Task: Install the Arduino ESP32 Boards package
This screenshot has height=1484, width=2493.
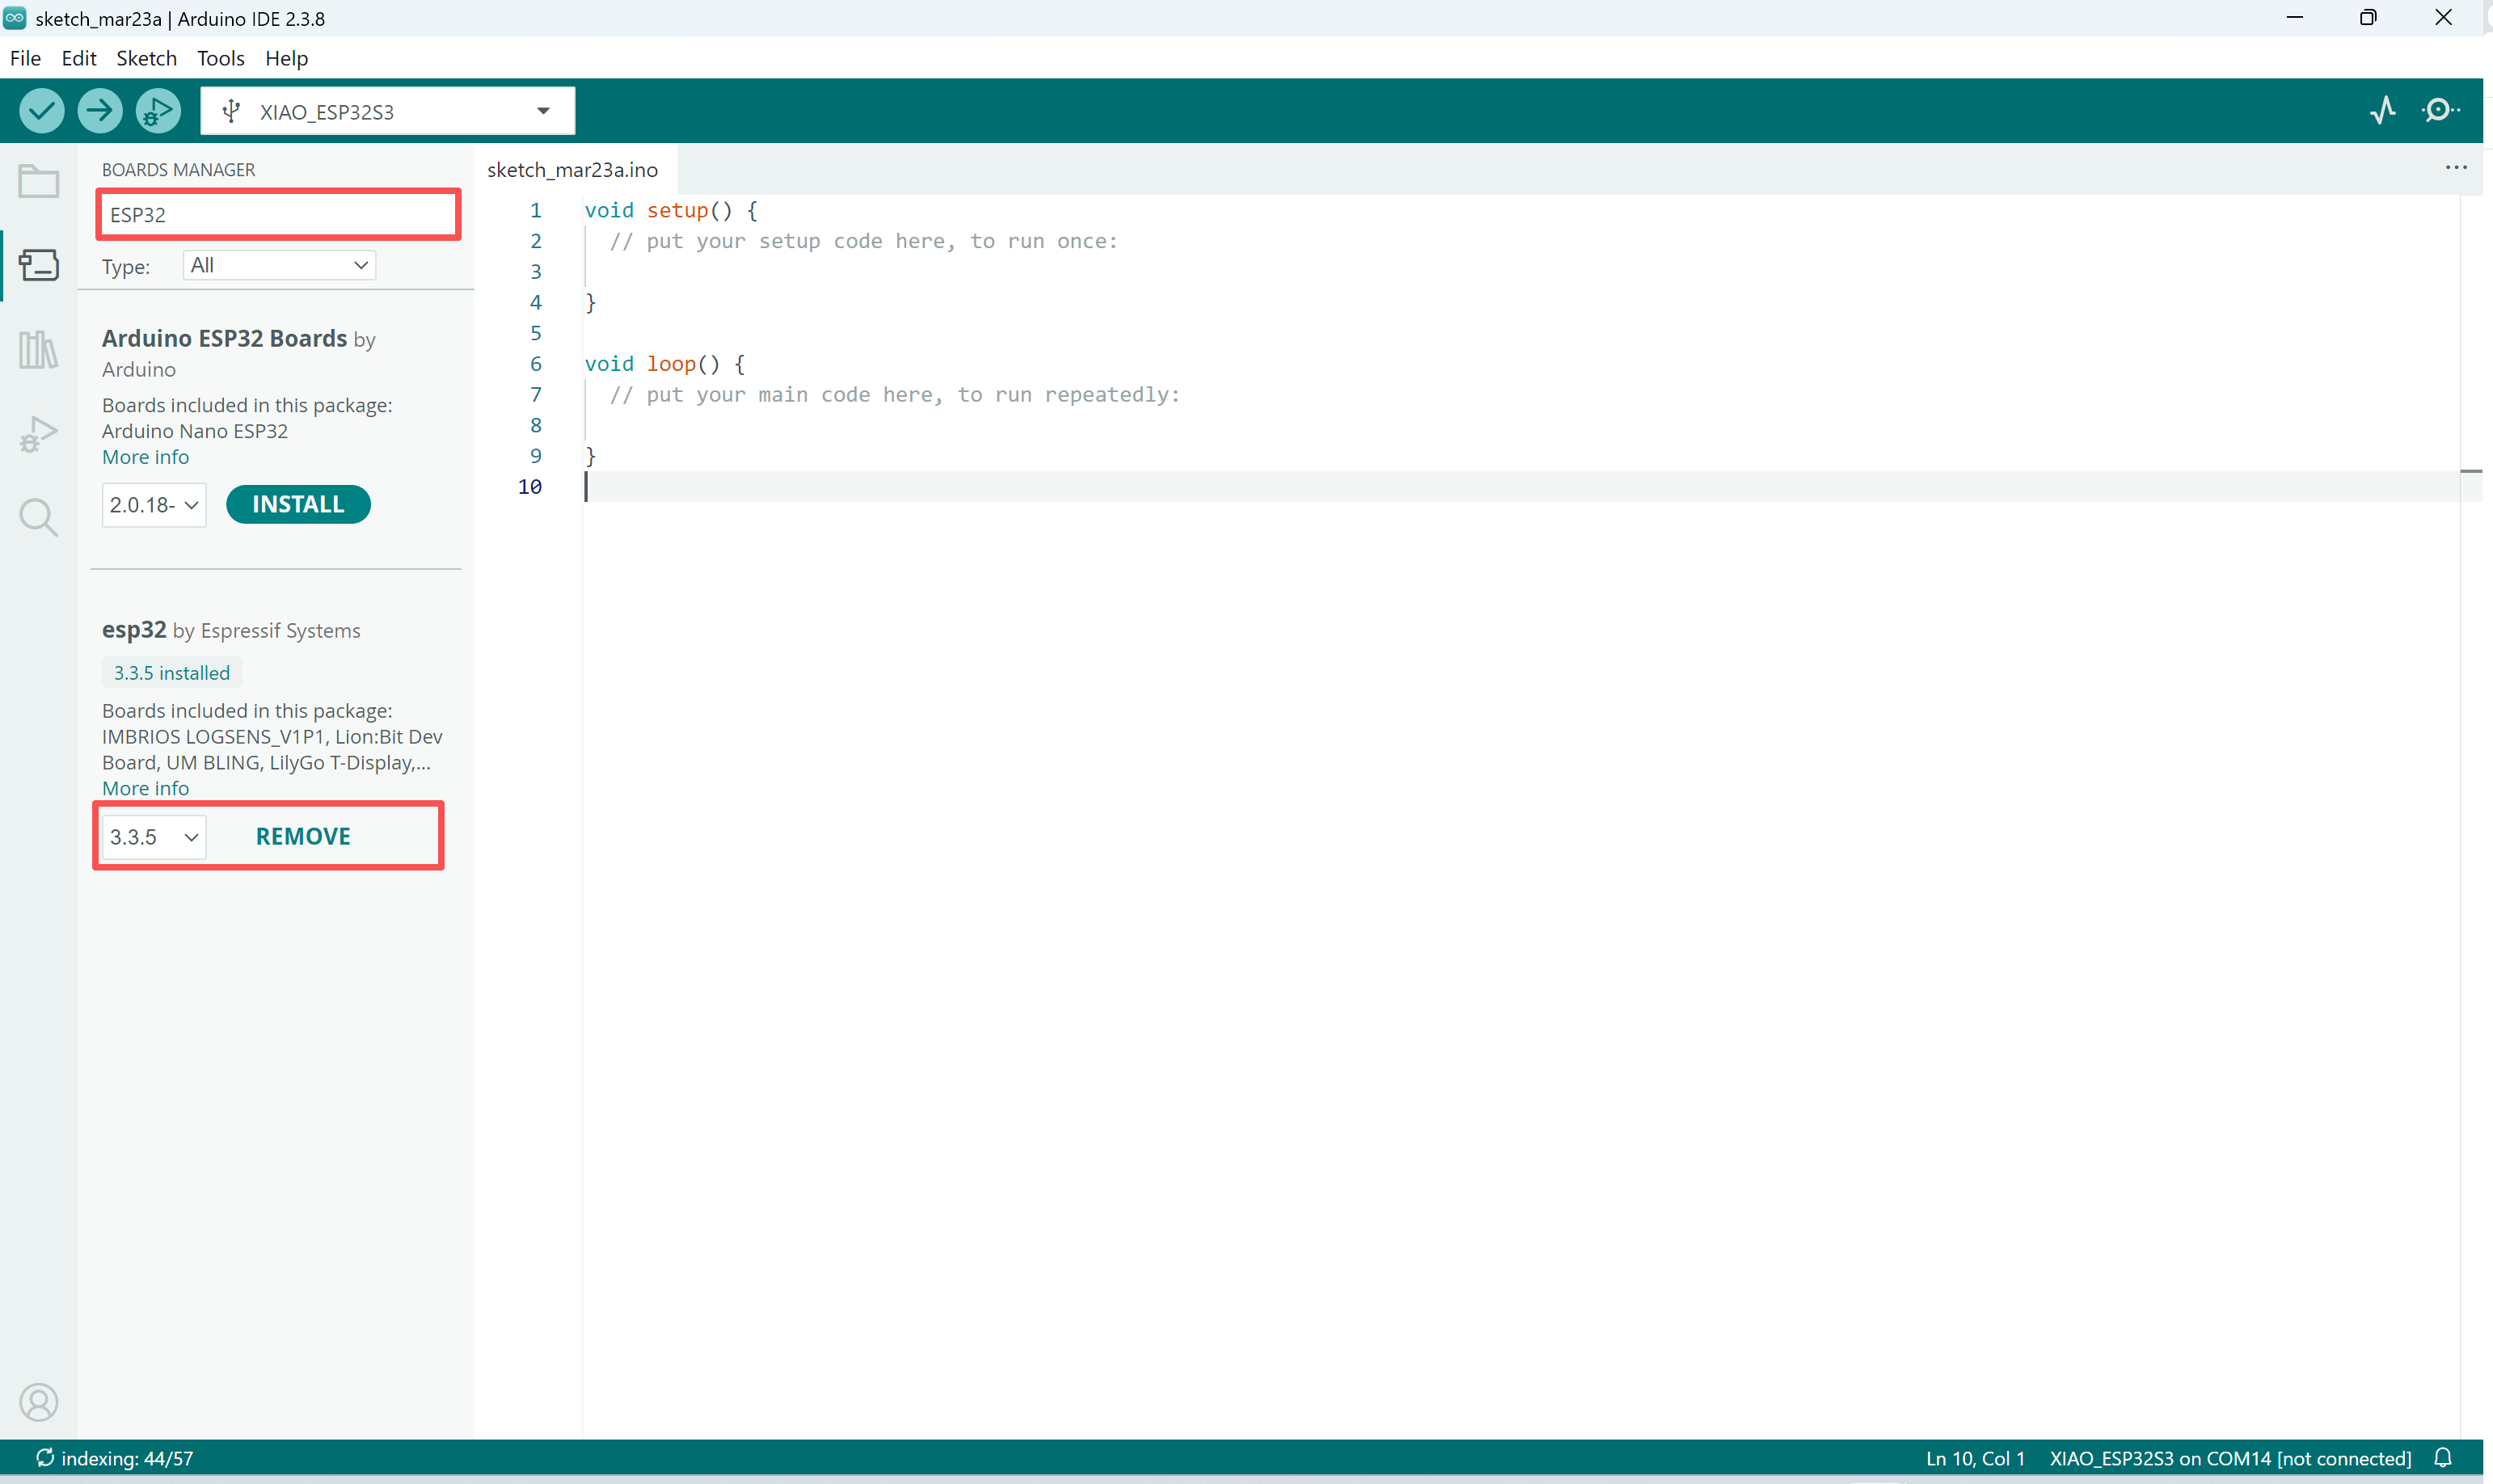Action: (x=298, y=504)
